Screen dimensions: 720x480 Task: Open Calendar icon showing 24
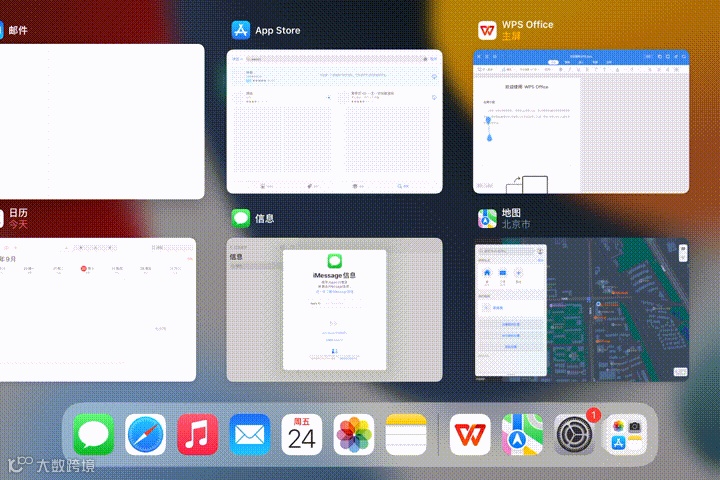coord(302,434)
